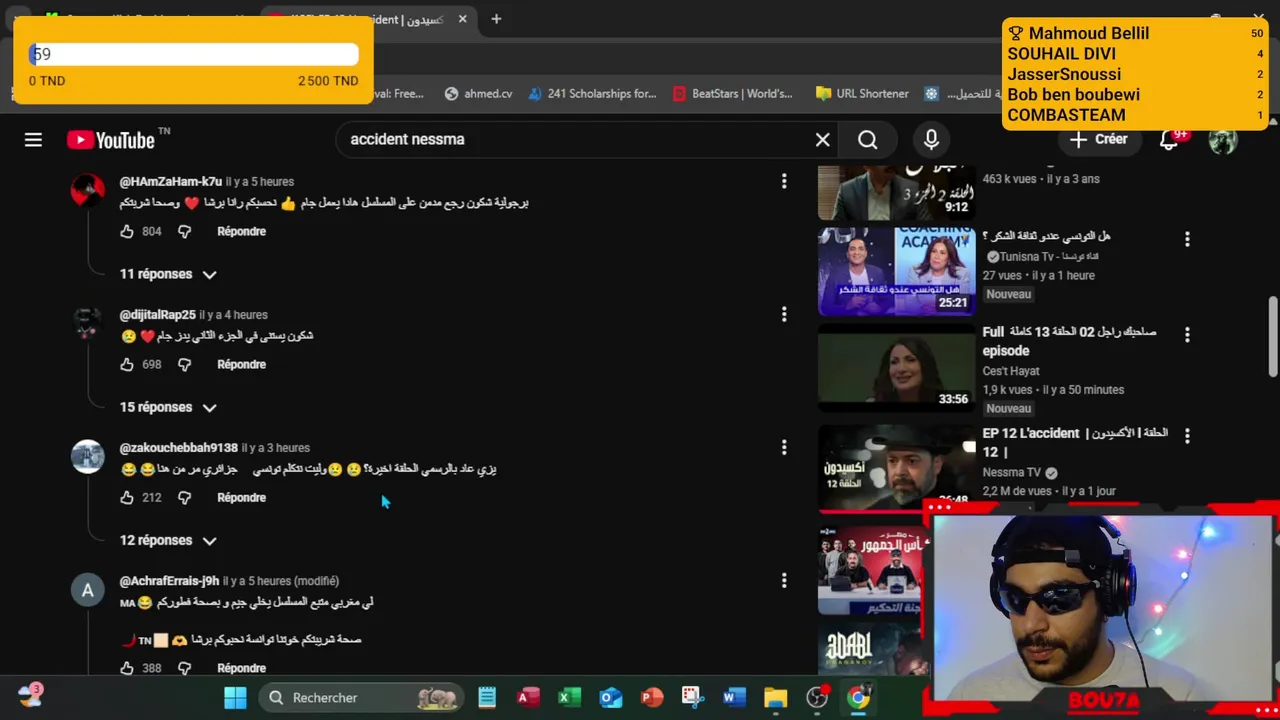The height and width of the screenshot is (720, 1280).
Task: Open File Explorer from the taskbar
Action: [x=775, y=698]
